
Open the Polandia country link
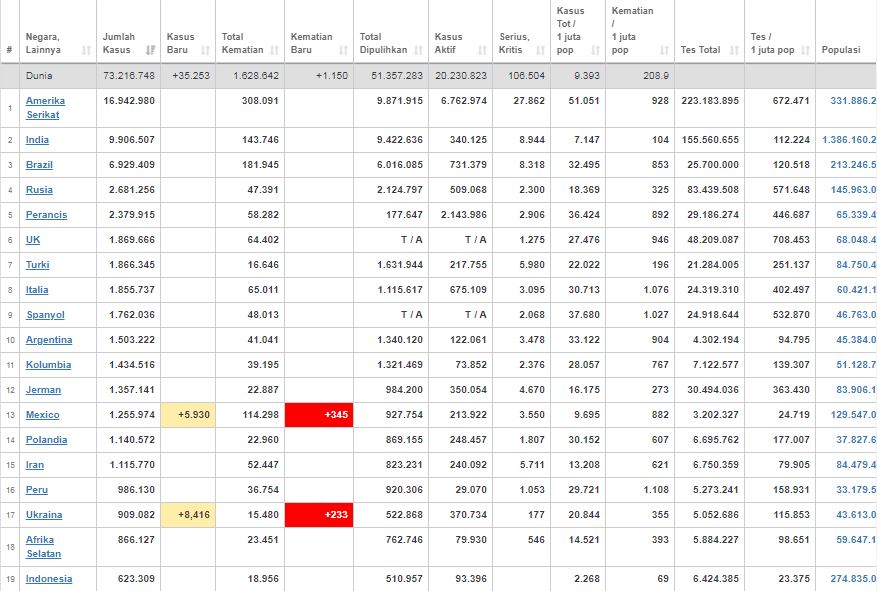click(46, 439)
